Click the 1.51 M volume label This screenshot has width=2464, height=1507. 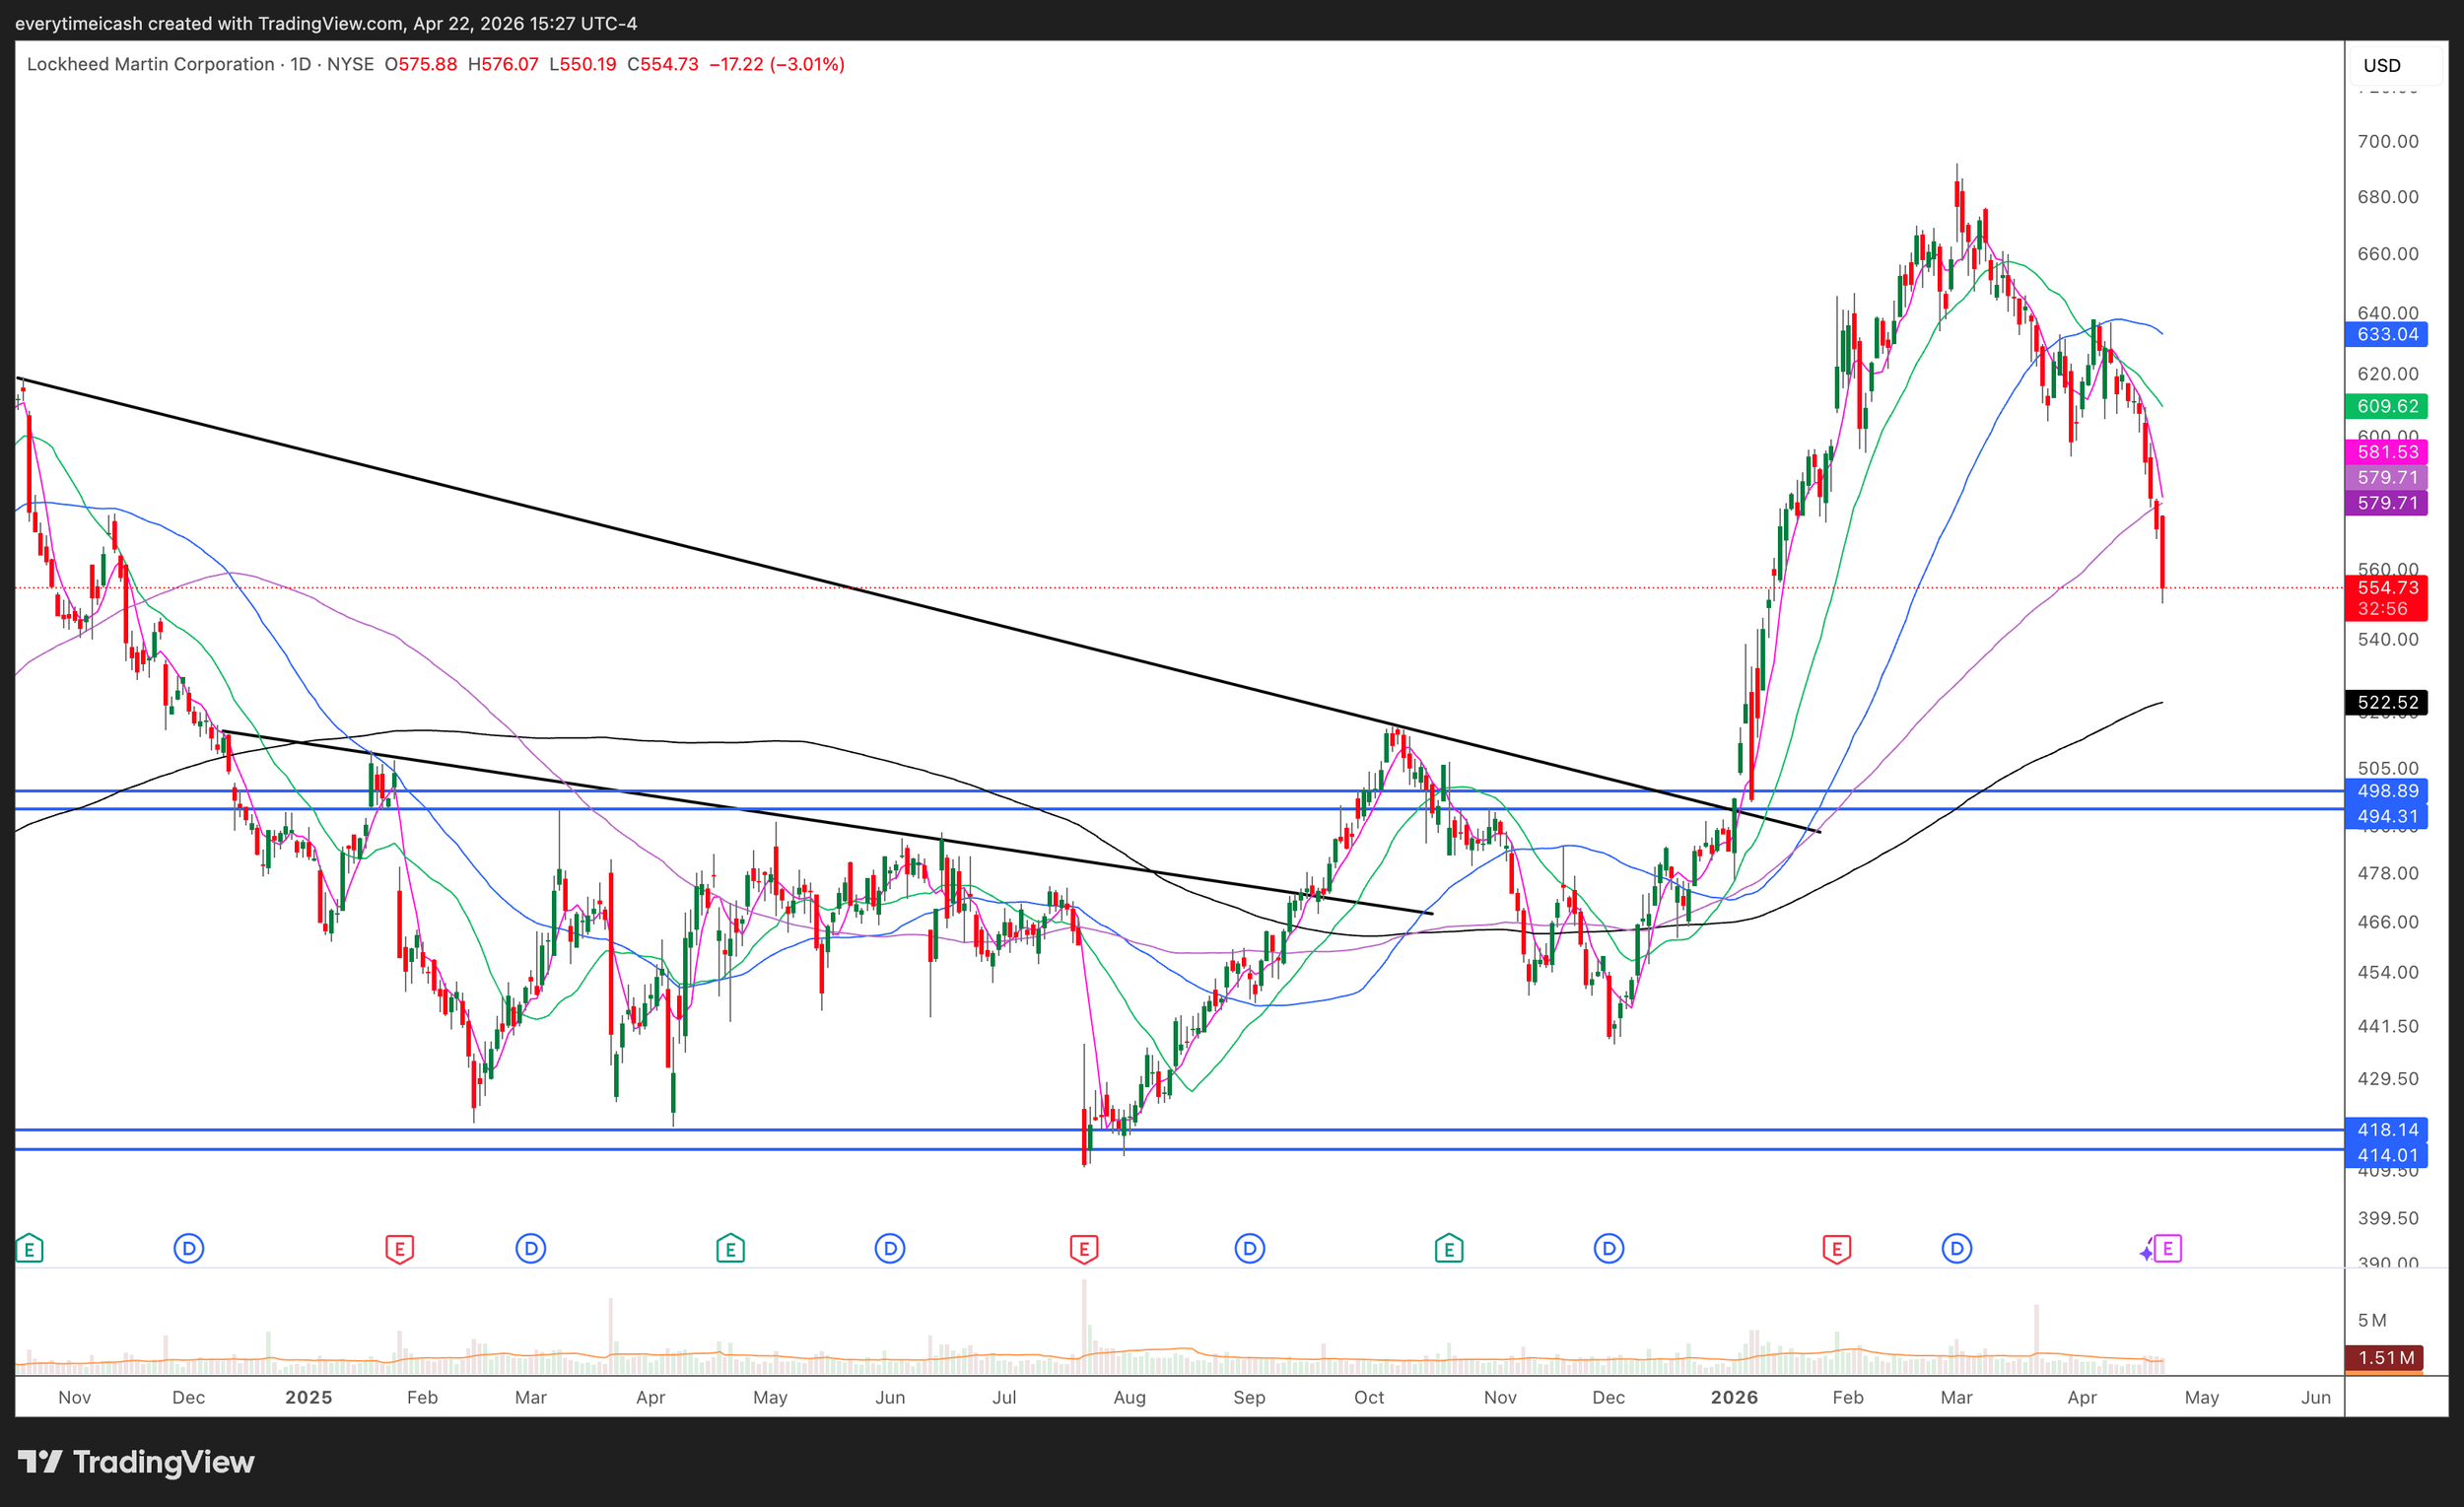coord(2384,1357)
